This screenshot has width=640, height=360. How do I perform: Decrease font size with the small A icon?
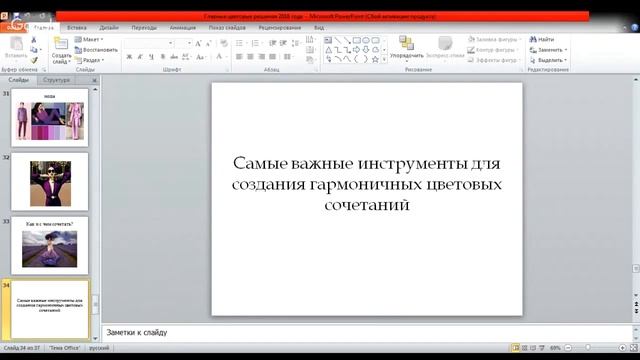[208, 43]
